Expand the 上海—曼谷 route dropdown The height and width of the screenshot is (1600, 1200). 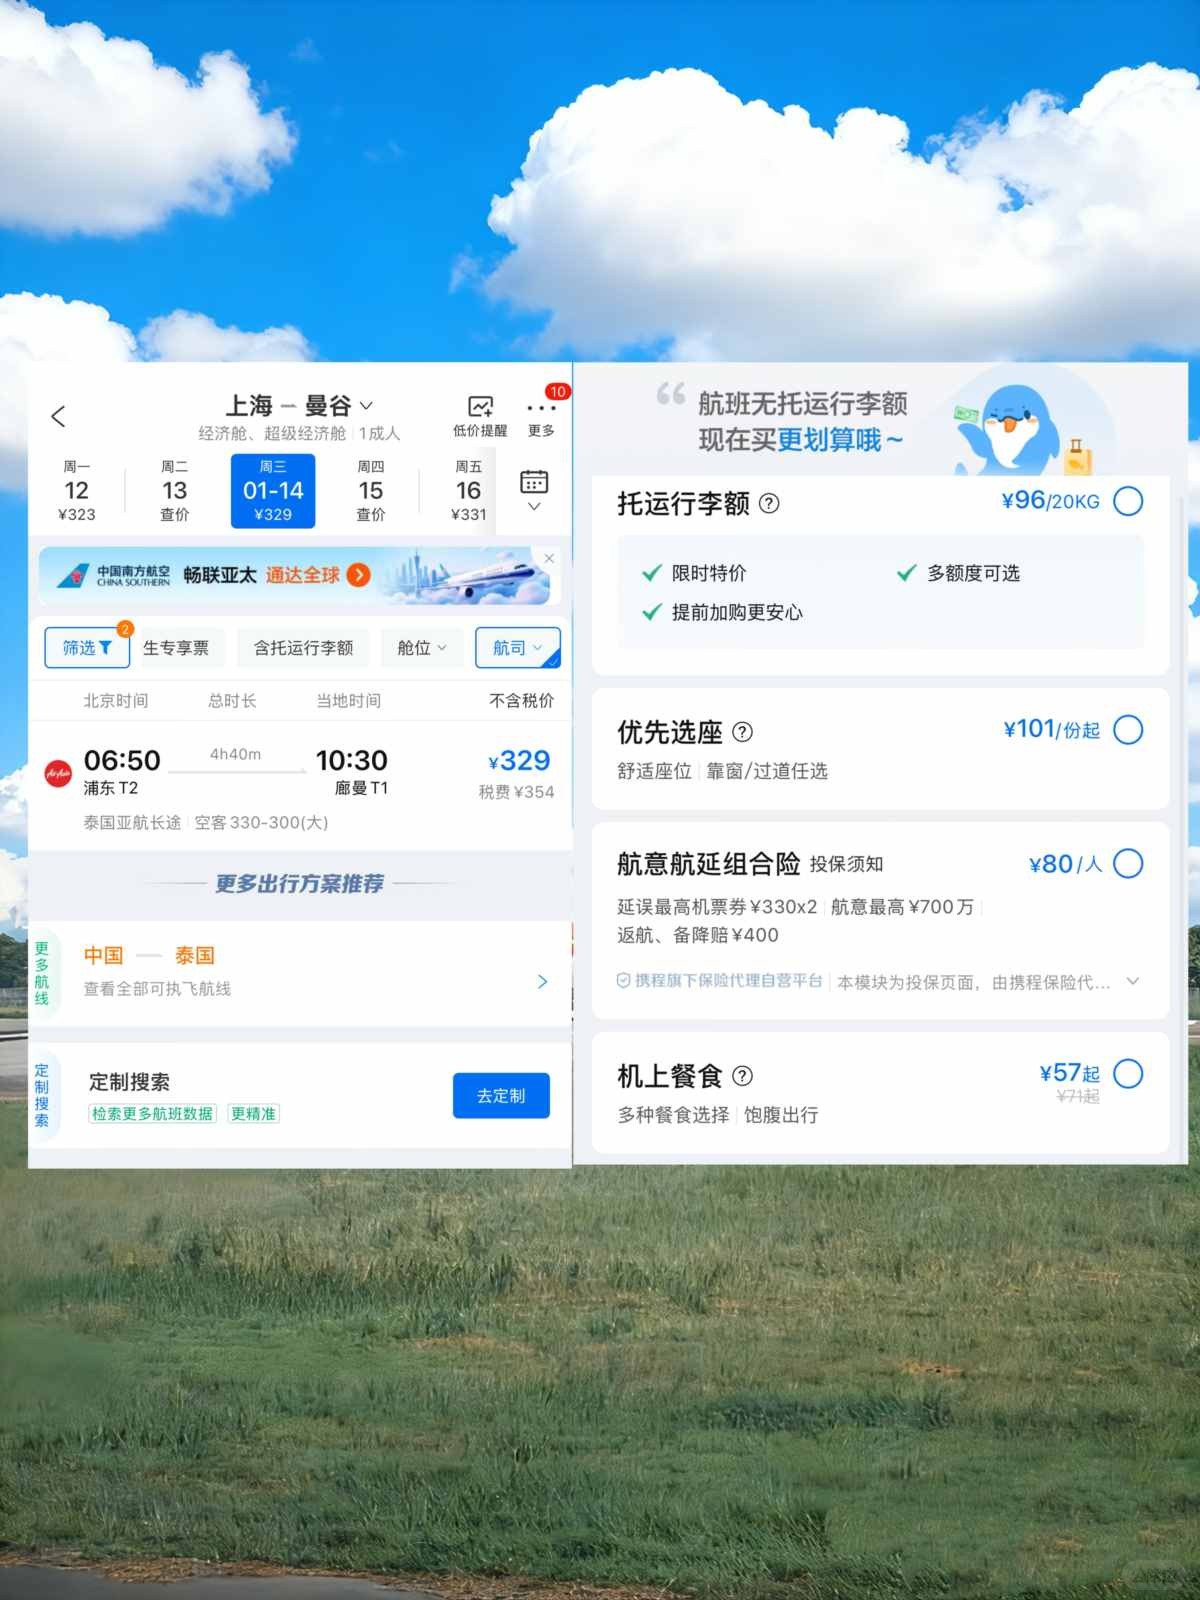click(366, 406)
